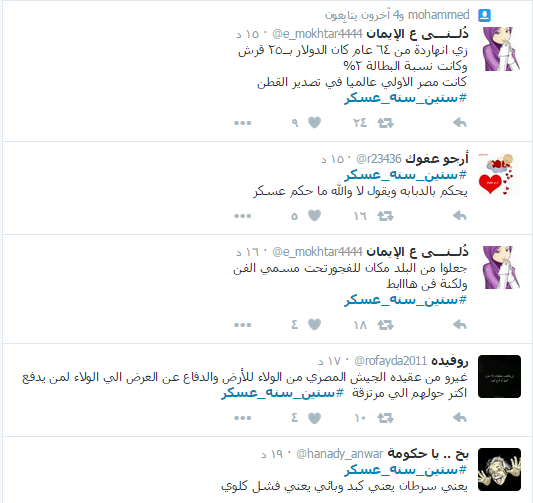The image size is (533, 503).
Task: Open hashtag link in r23436 tweet
Action: [406, 175]
